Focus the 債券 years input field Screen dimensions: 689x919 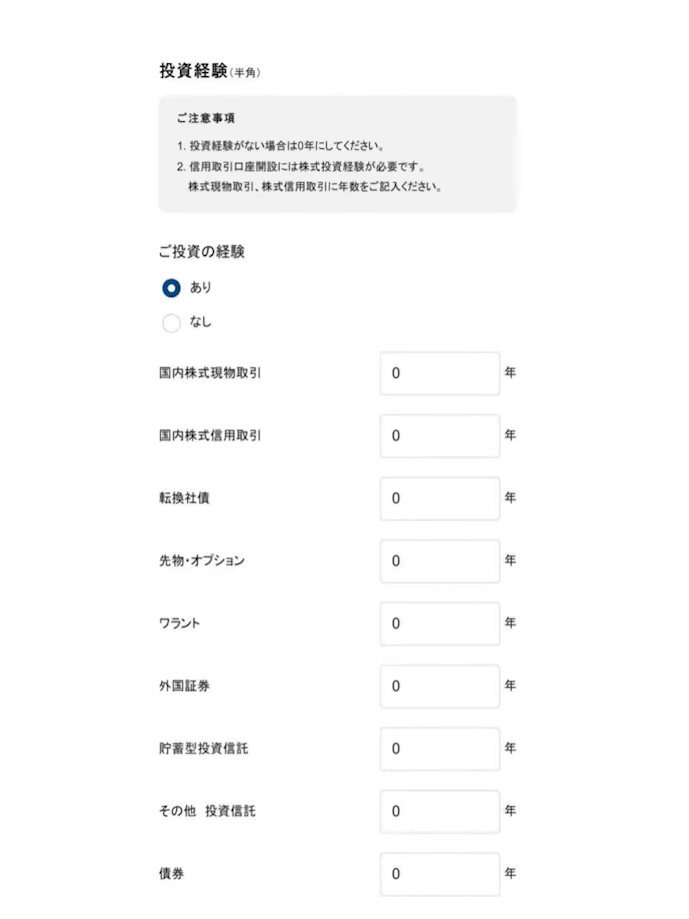(x=440, y=874)
